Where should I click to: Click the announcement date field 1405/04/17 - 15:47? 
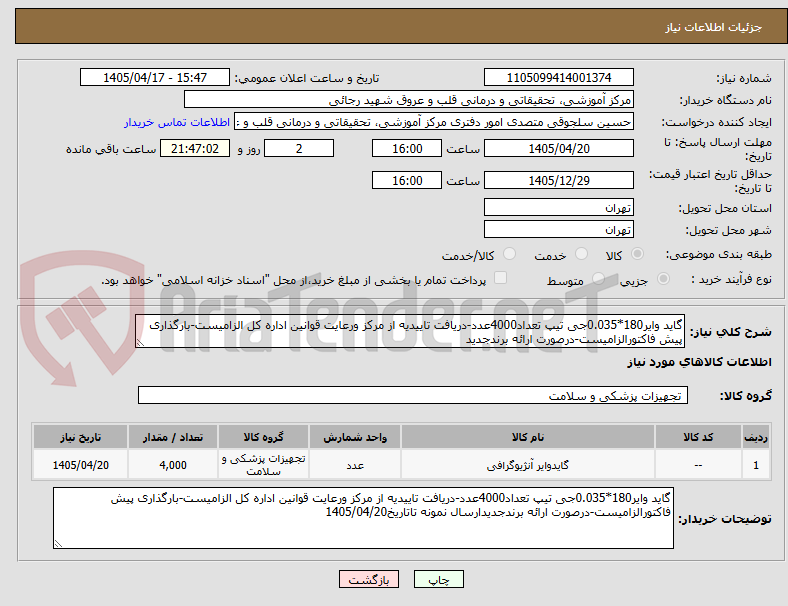tap(155, 78)
